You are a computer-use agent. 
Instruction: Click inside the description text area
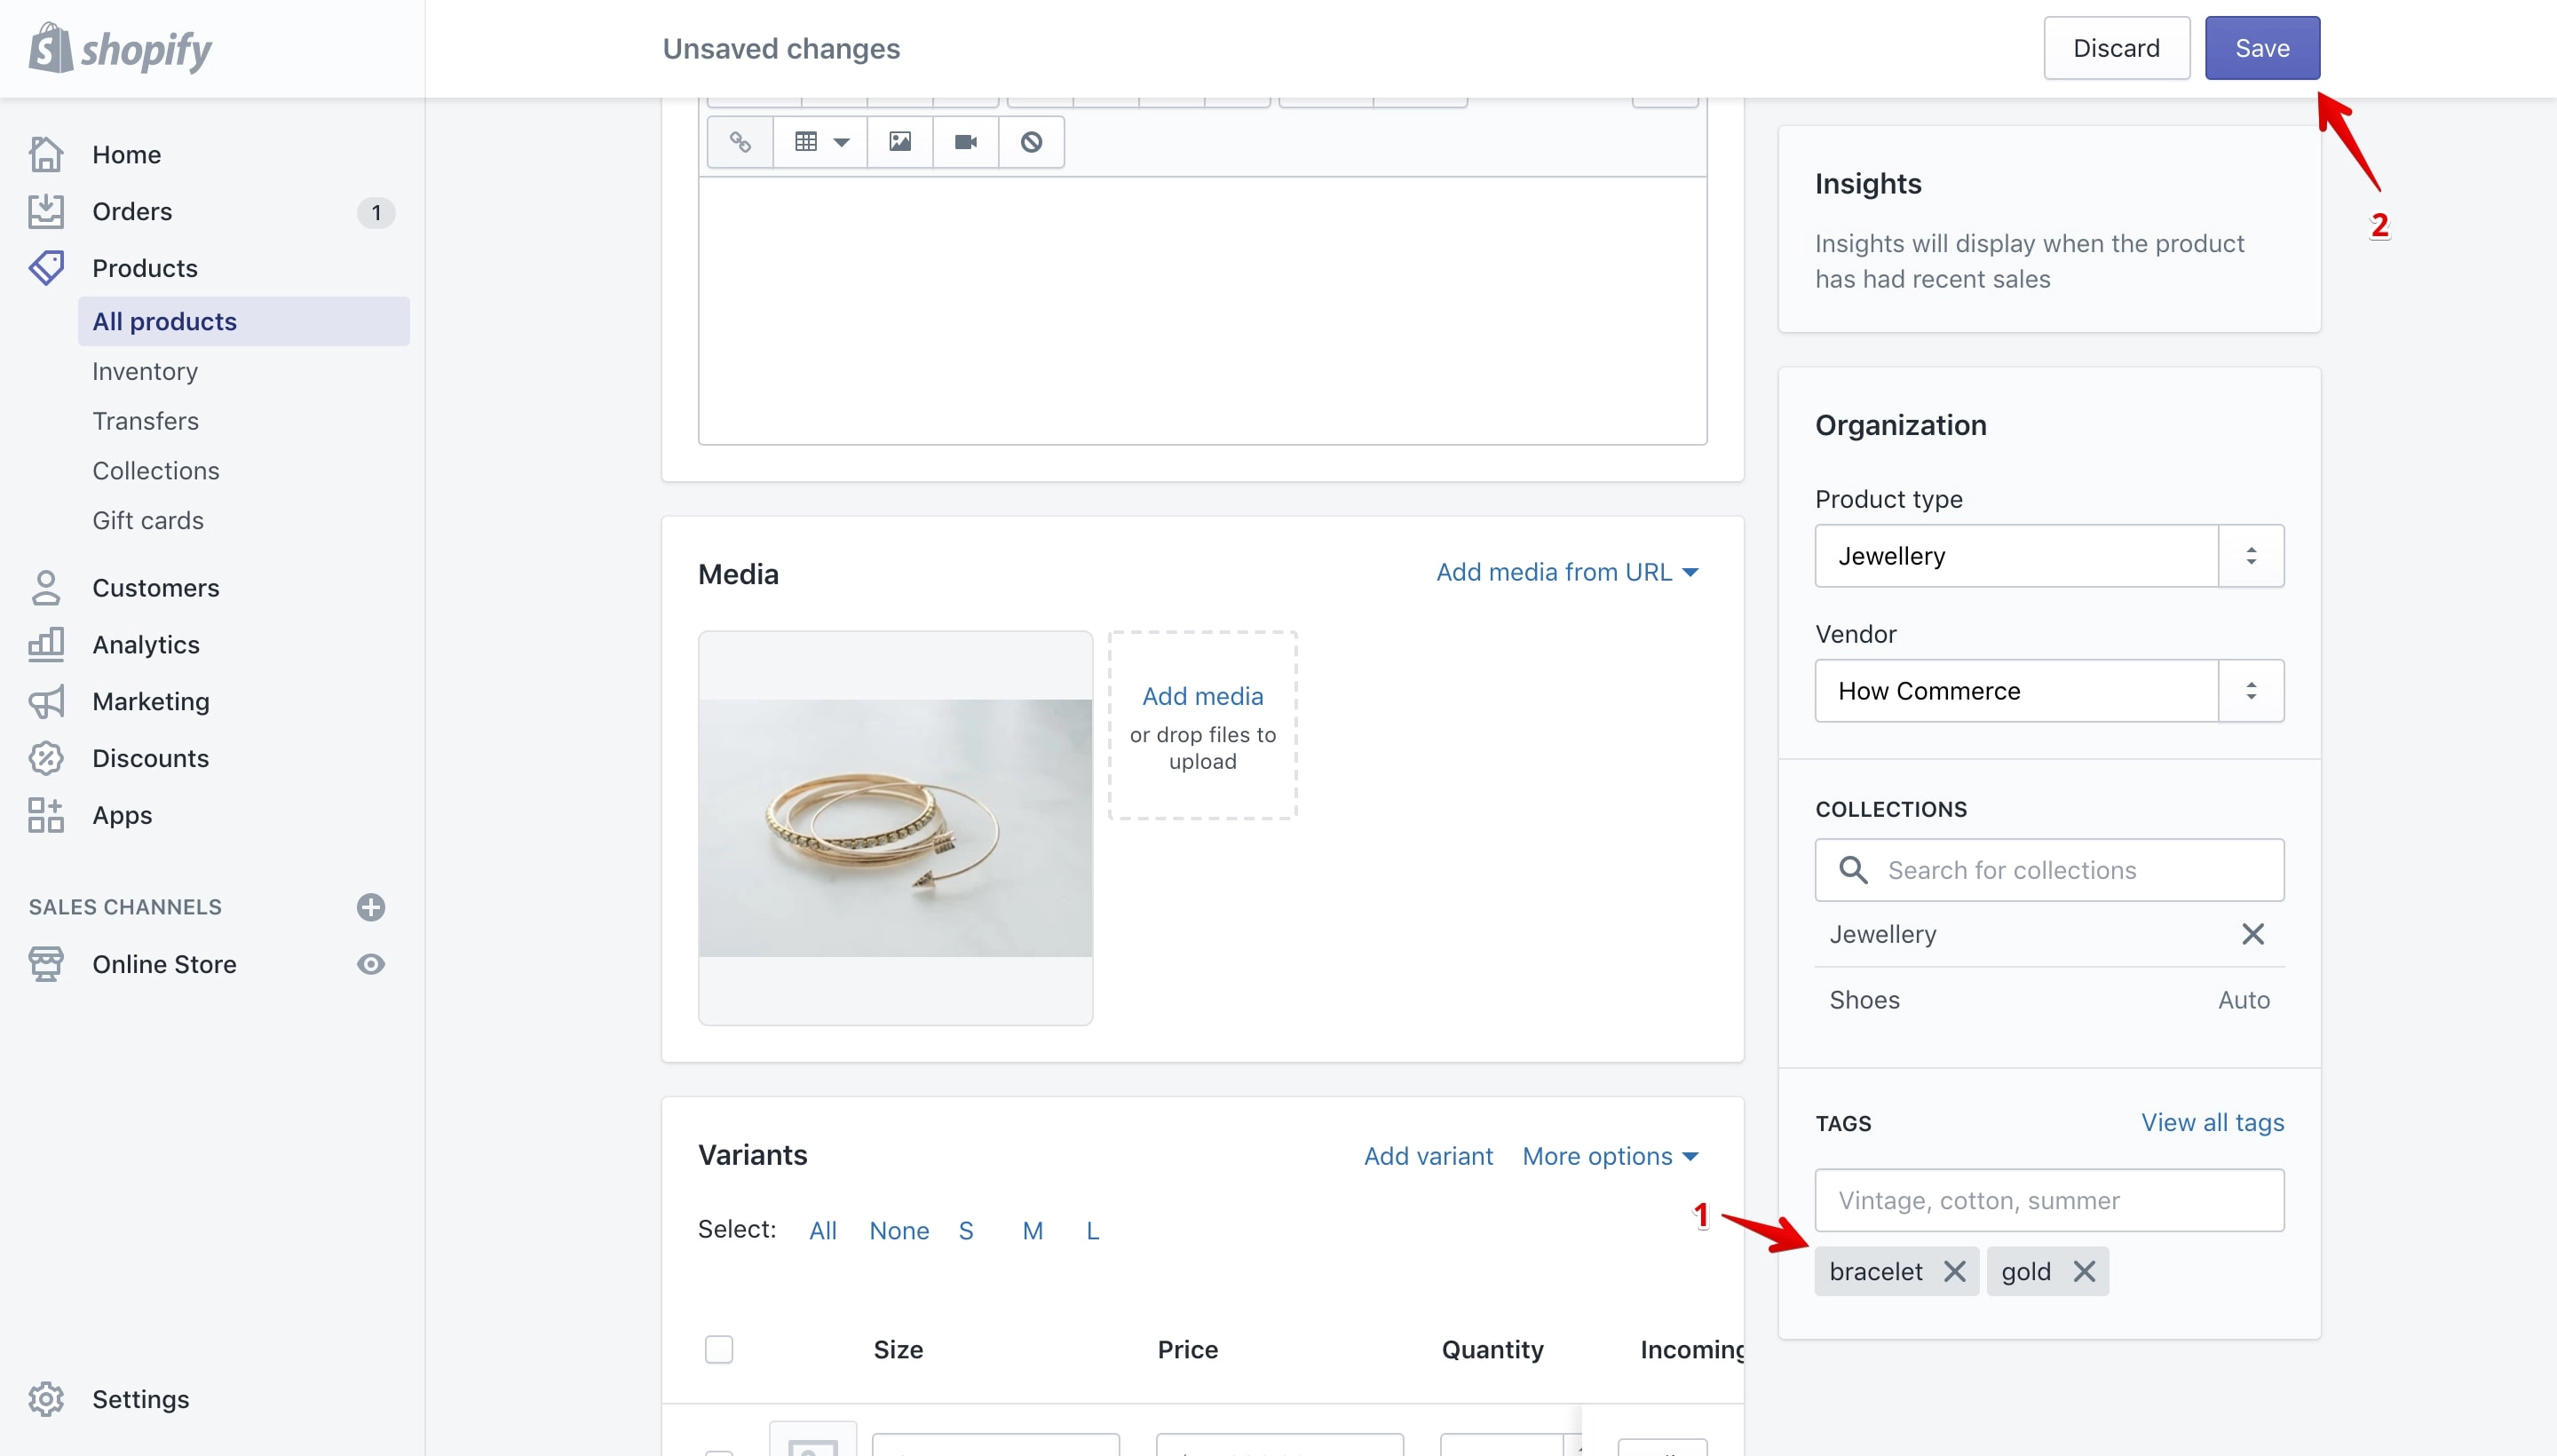coord(1203,311)
